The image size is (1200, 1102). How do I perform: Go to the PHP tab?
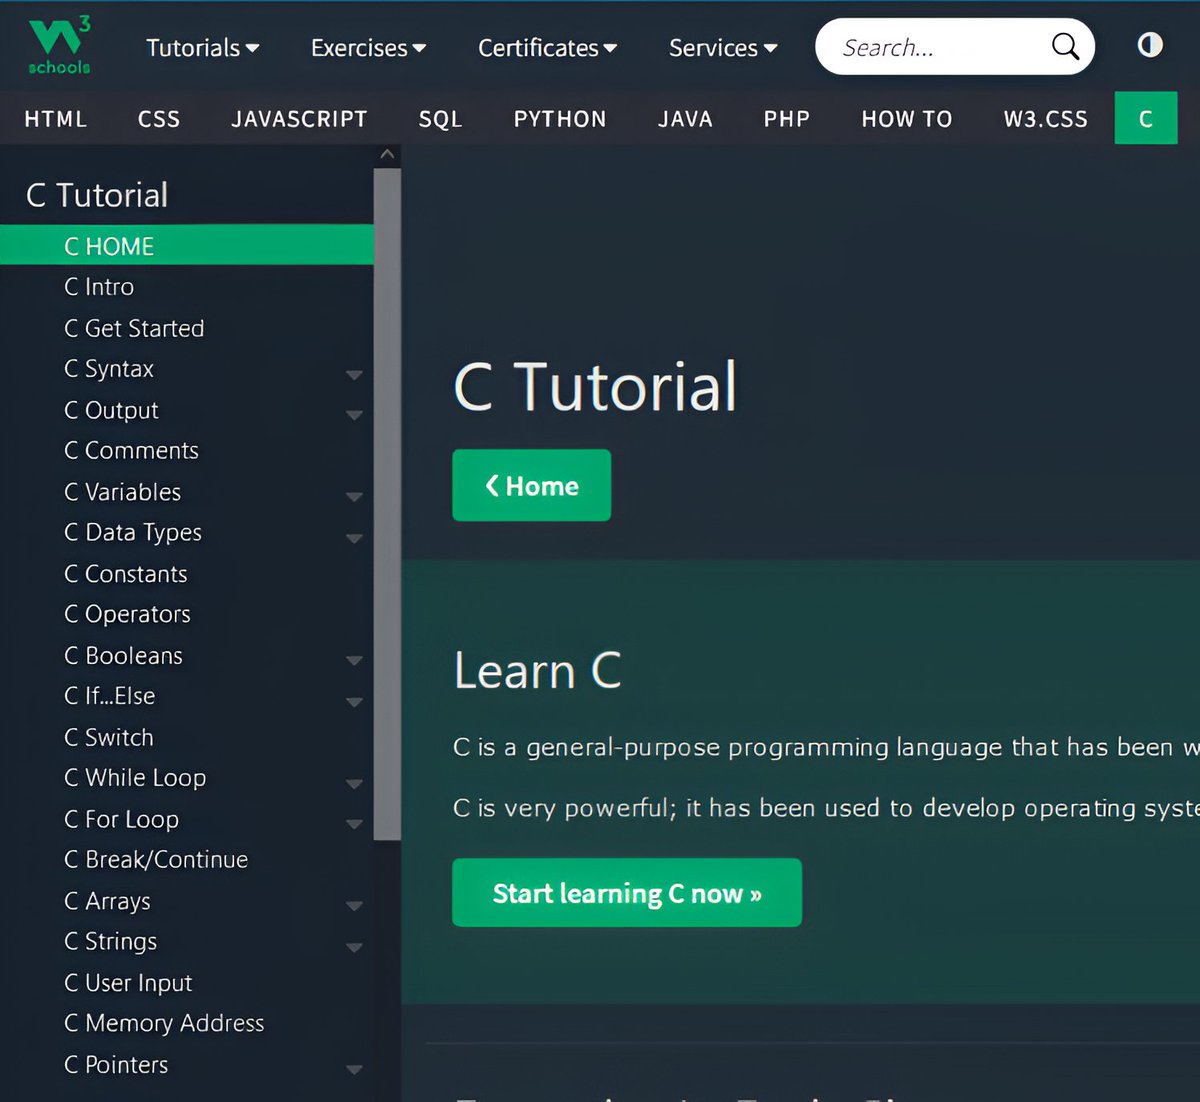787,119
